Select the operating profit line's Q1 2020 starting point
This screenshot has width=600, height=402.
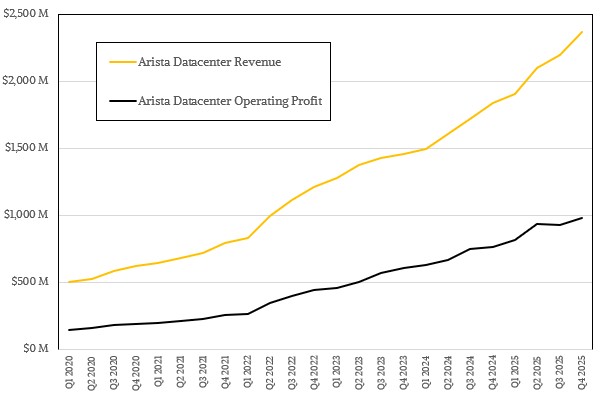click(70, 330)
